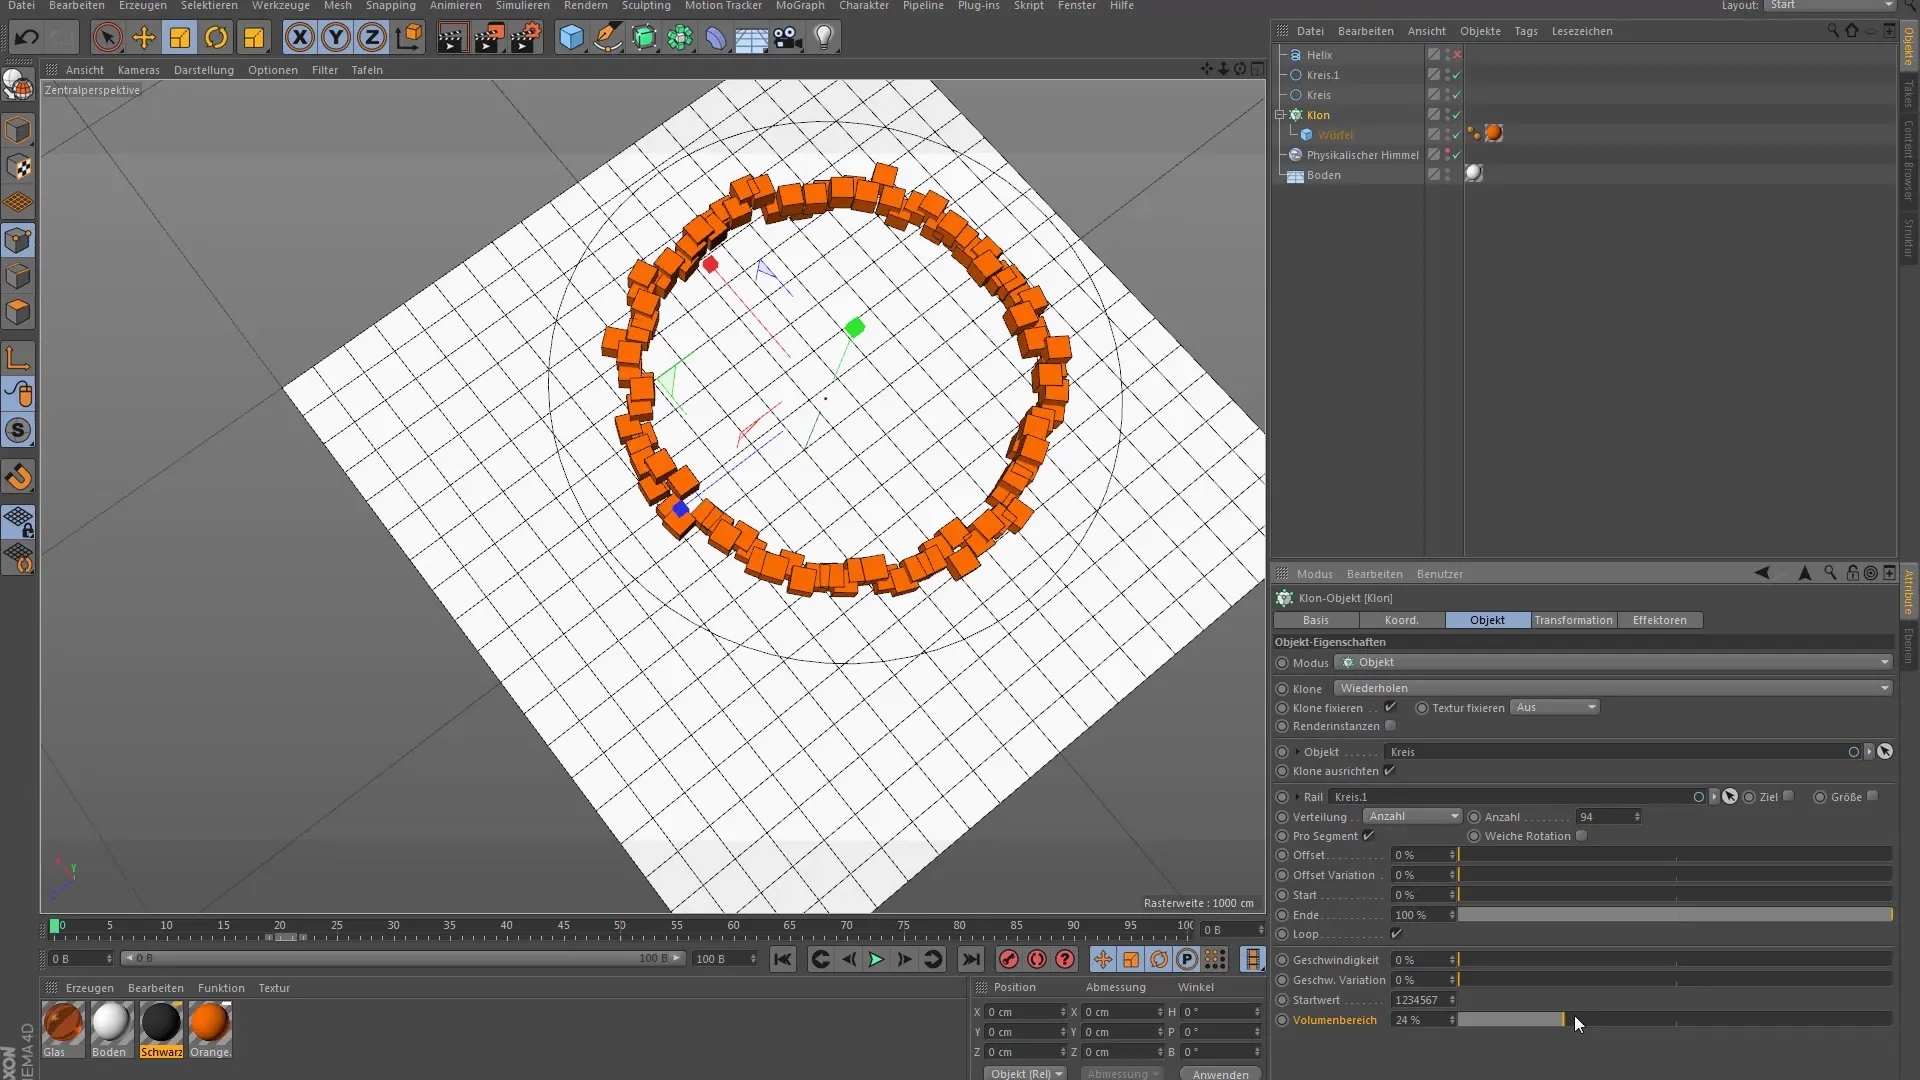Viewport: 1920px width, 1080px height.
Task: Toggle Klone ausrichten checkbox
Action: (x=1389, y=771)
